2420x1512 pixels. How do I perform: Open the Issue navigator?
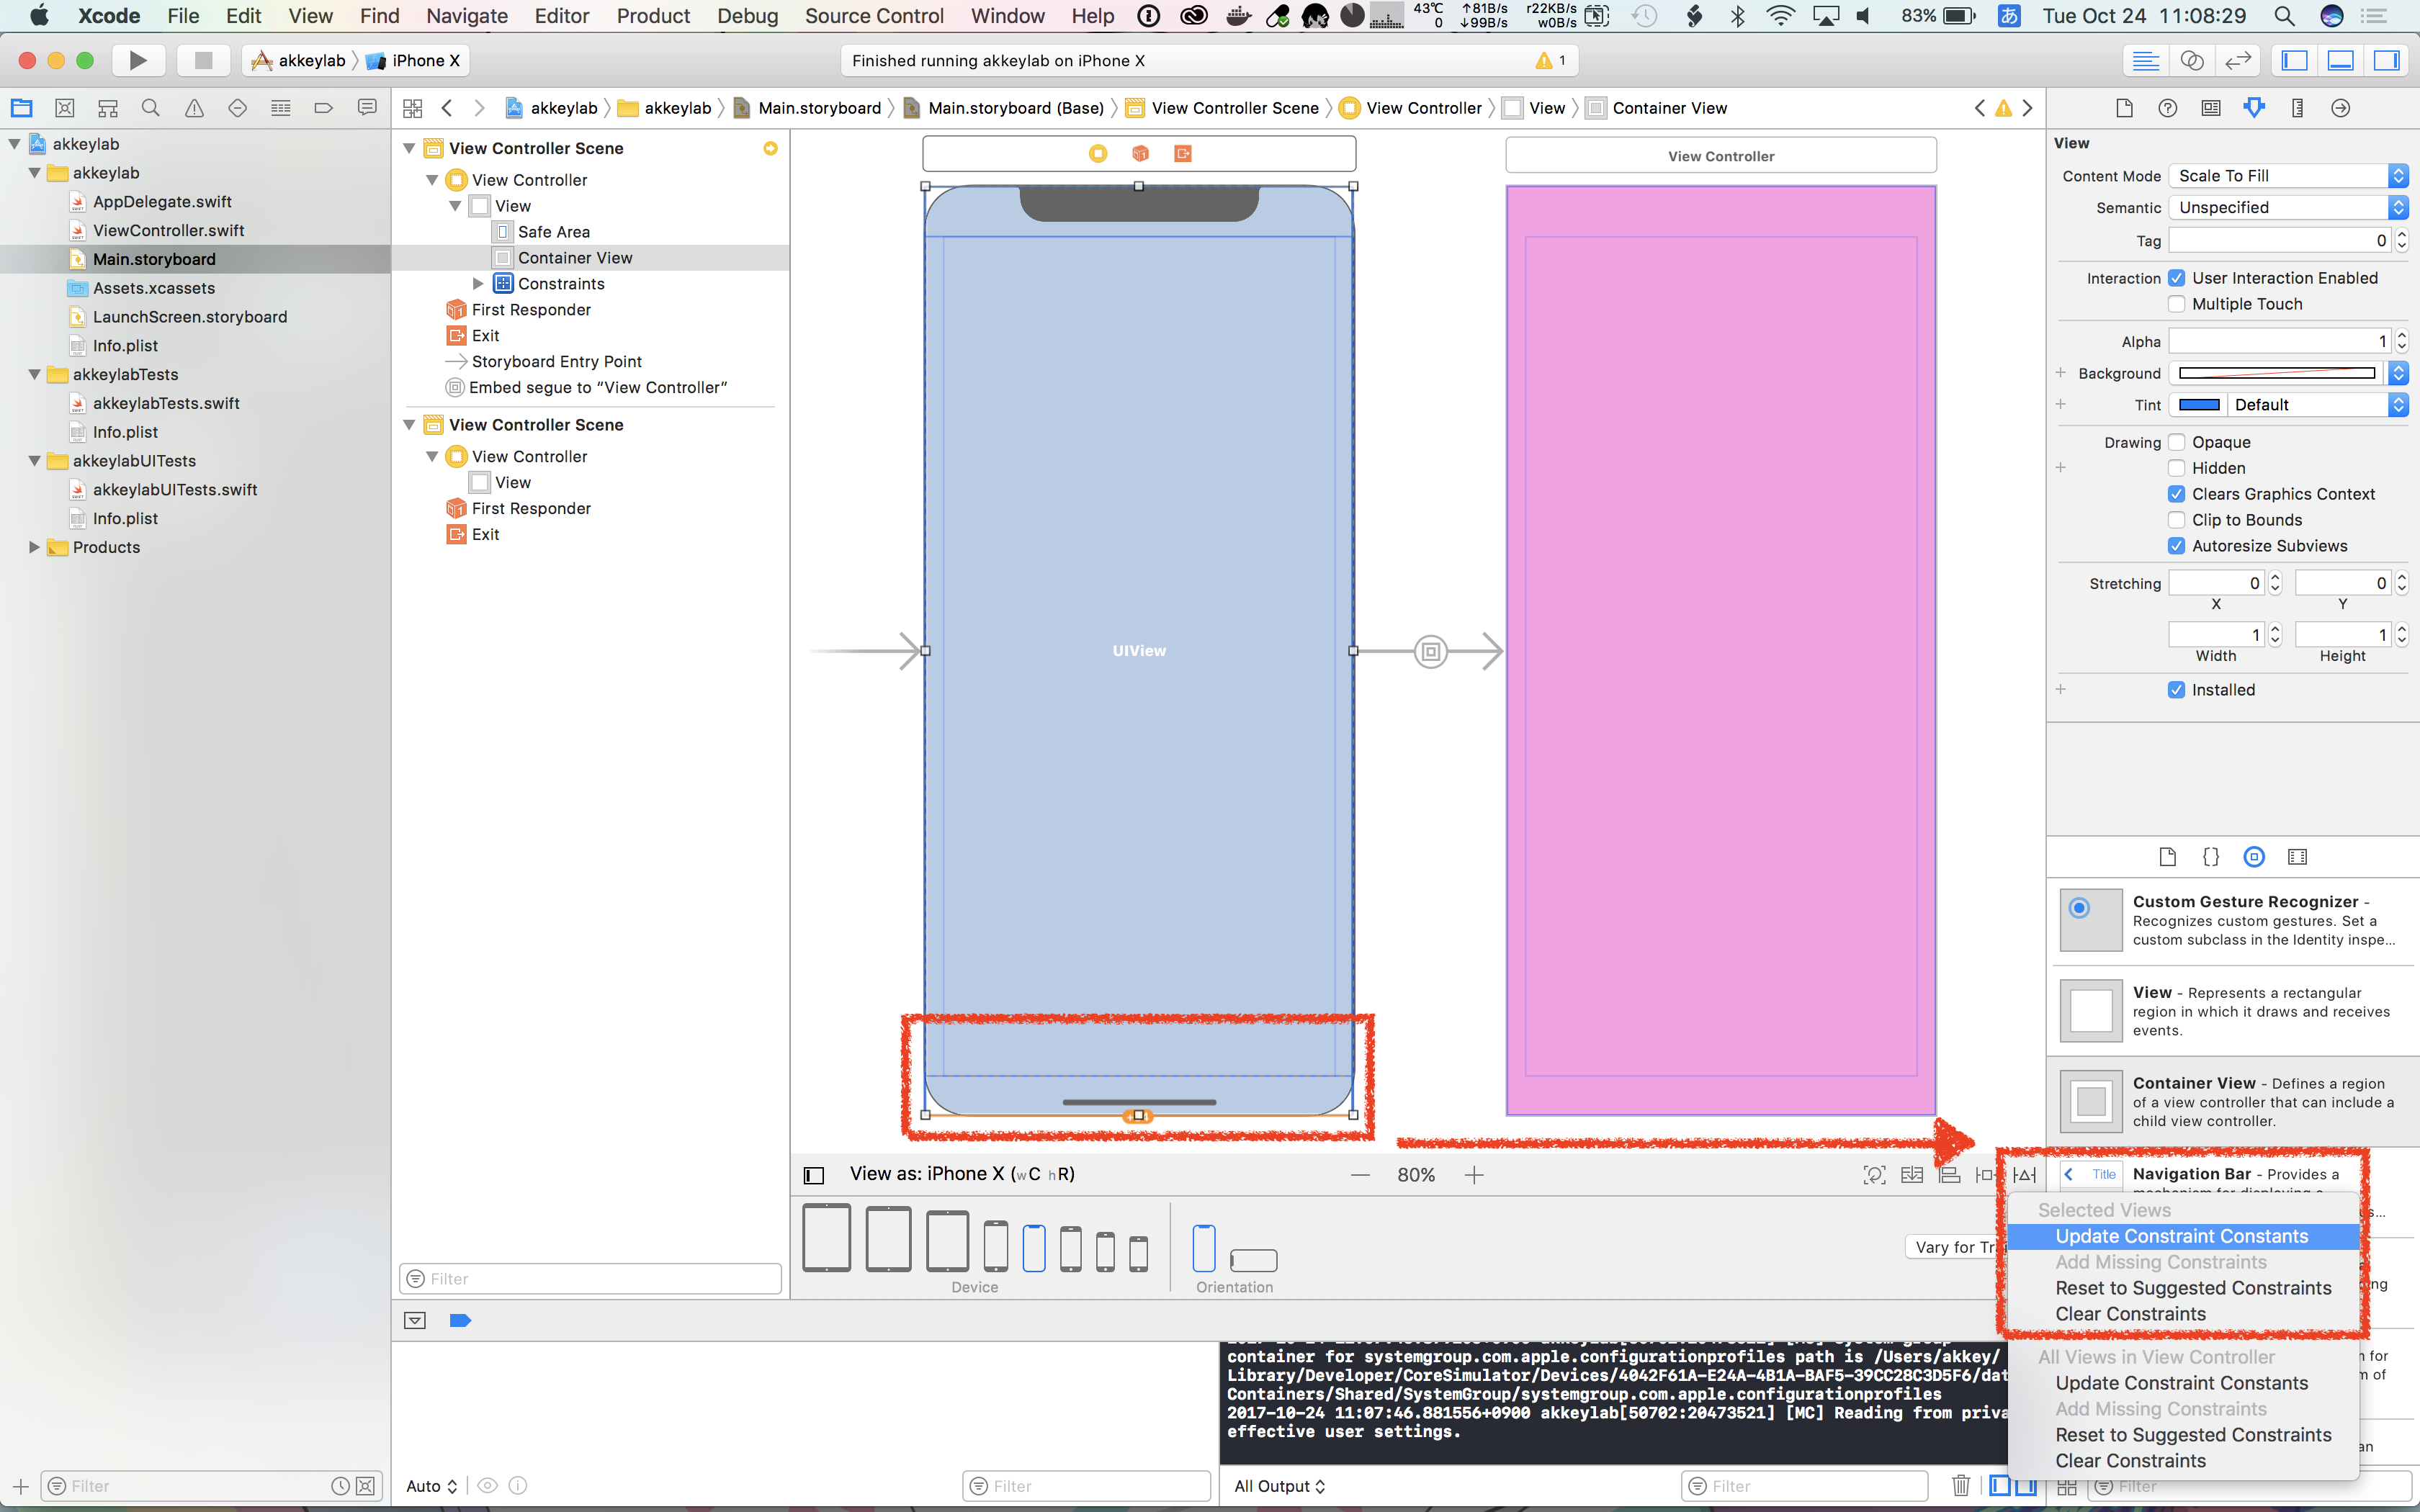[194, 108]
